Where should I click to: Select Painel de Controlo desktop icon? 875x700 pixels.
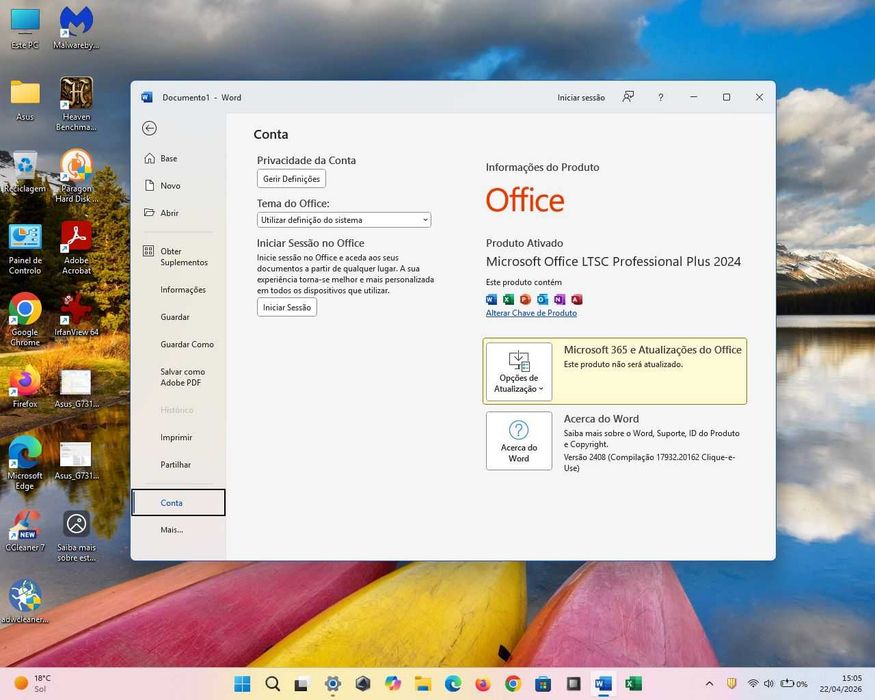click(x=25, y=249)
